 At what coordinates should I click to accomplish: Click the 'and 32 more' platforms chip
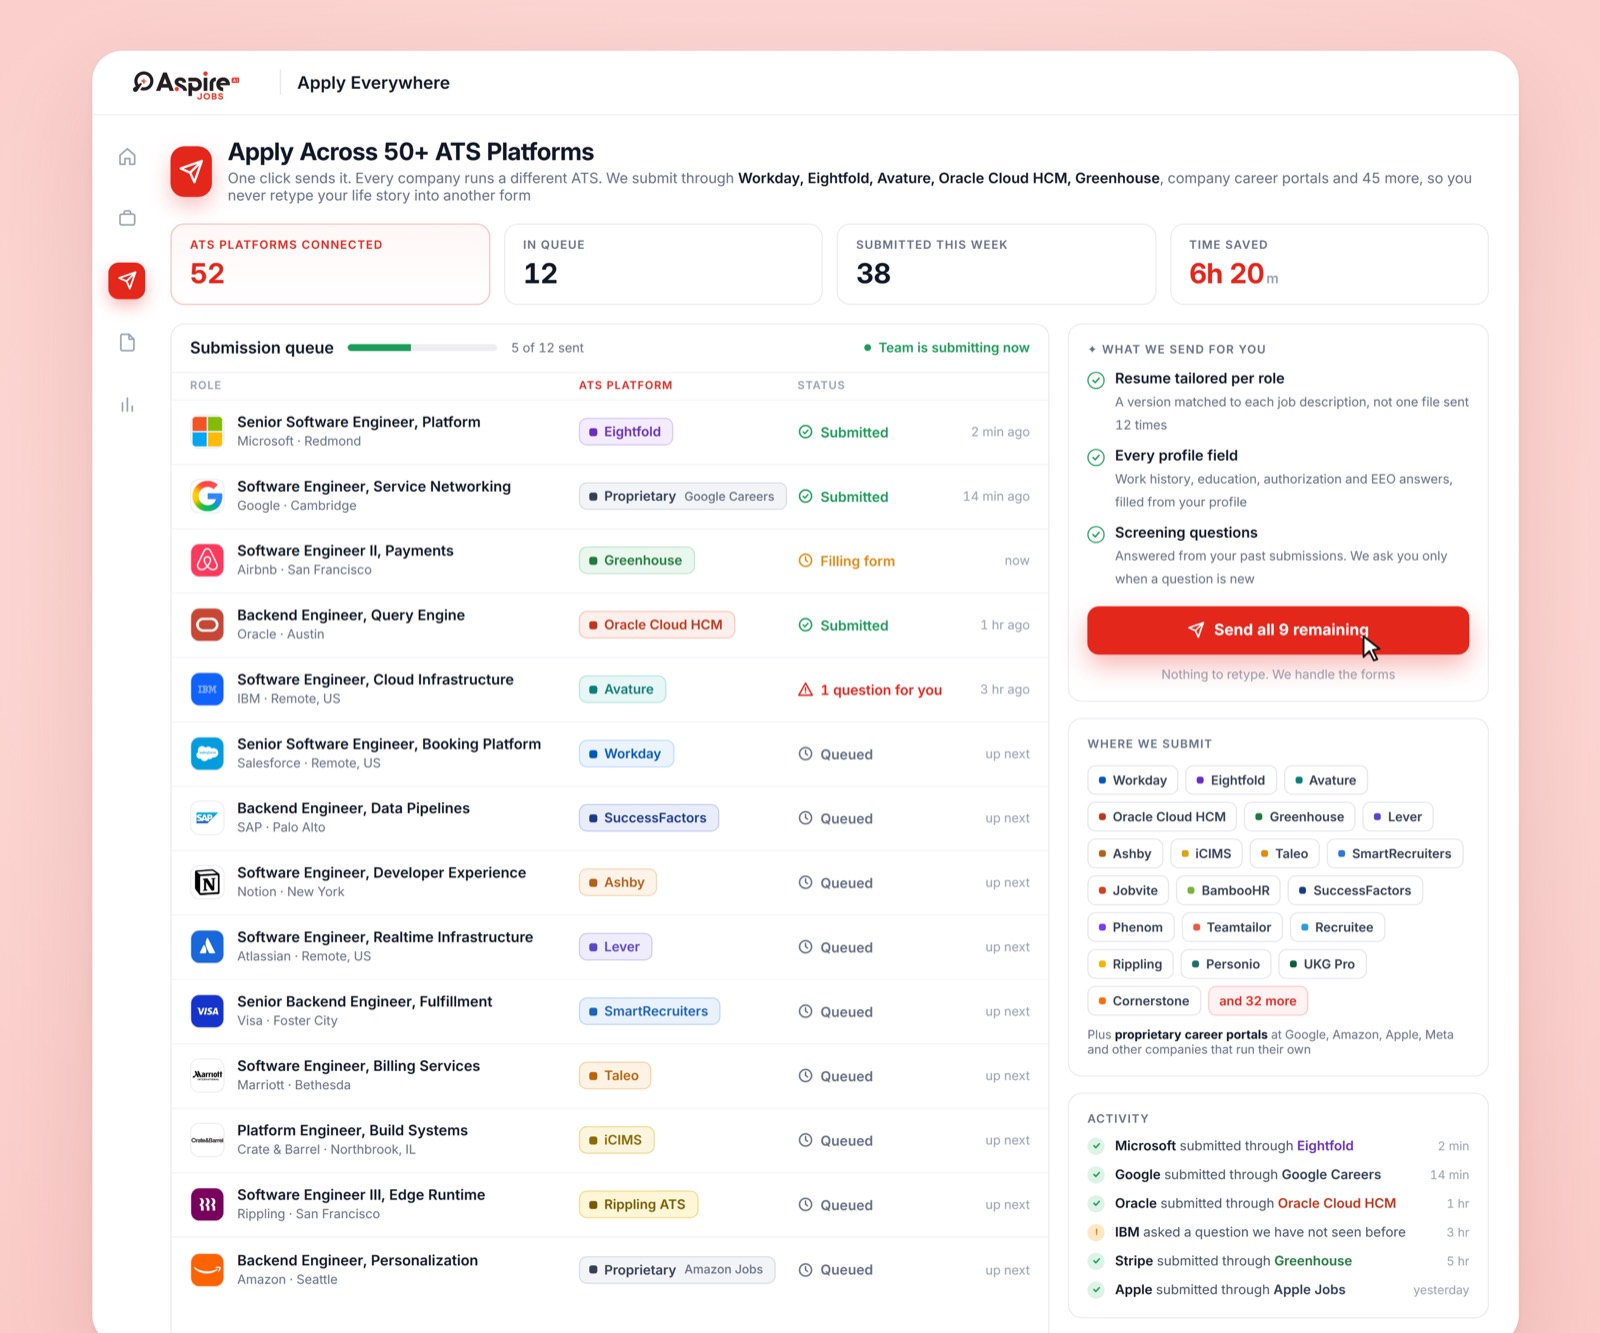coord(1257,1001)
